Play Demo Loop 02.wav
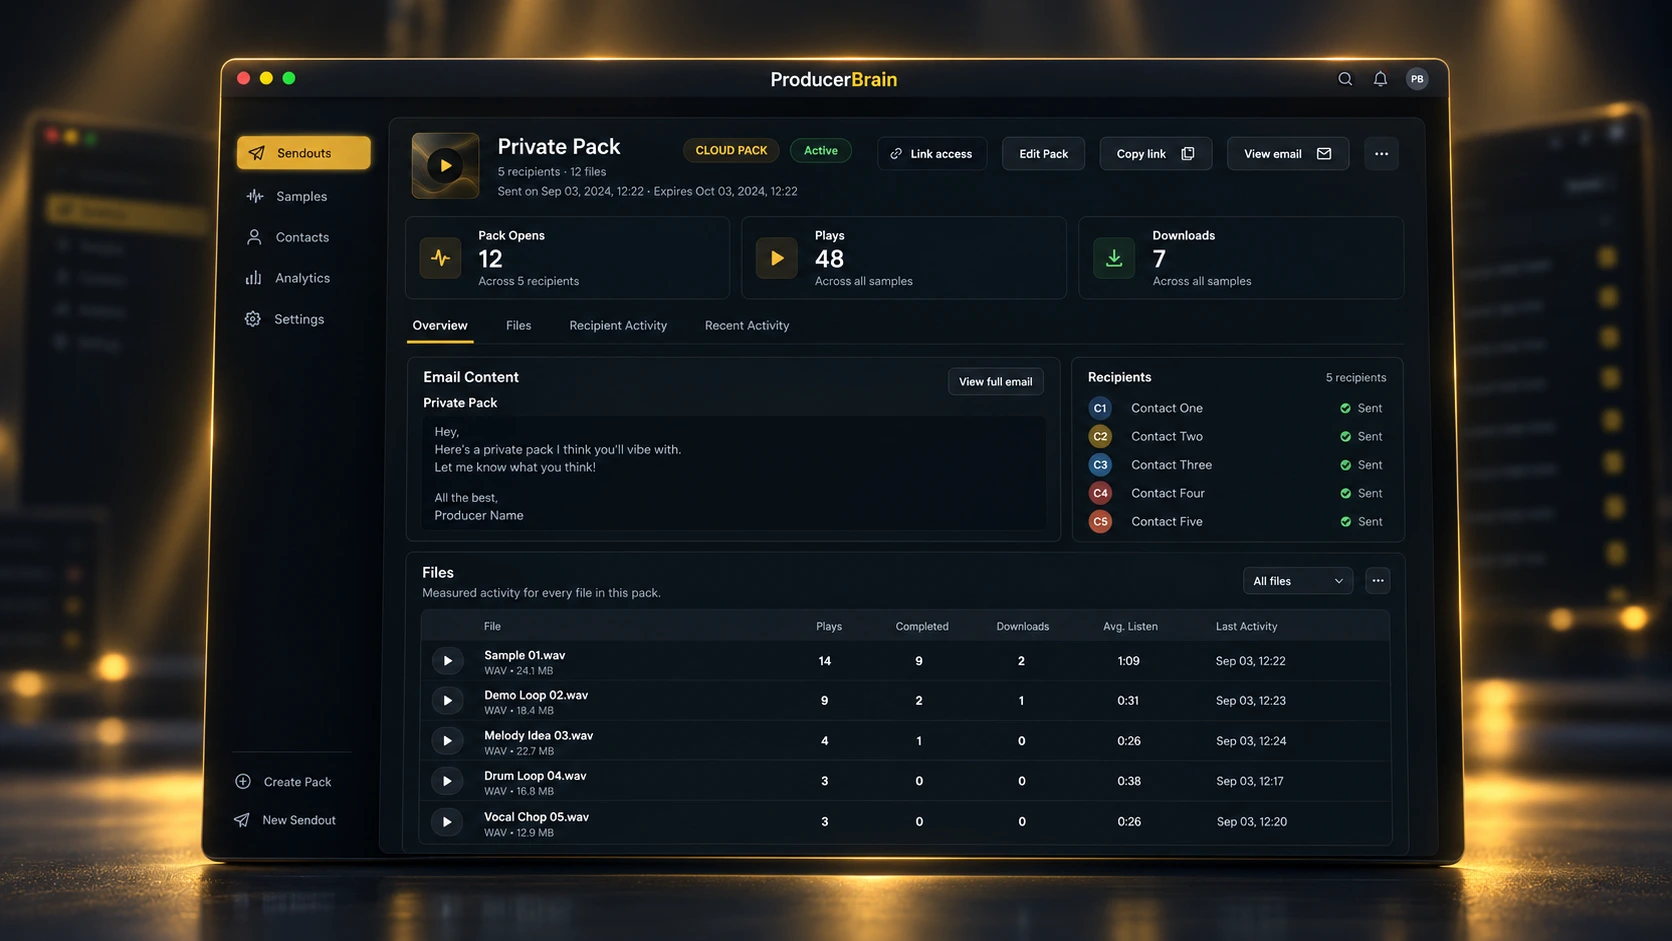Image resolution: width=1672 pixels, height=941 pixels. click(447, 701)
